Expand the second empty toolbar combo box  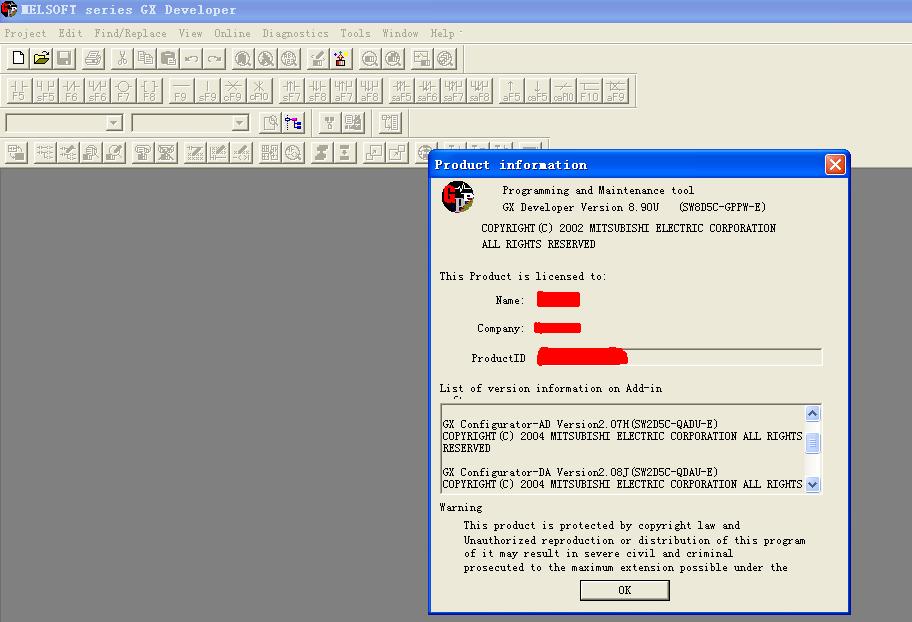239,123
